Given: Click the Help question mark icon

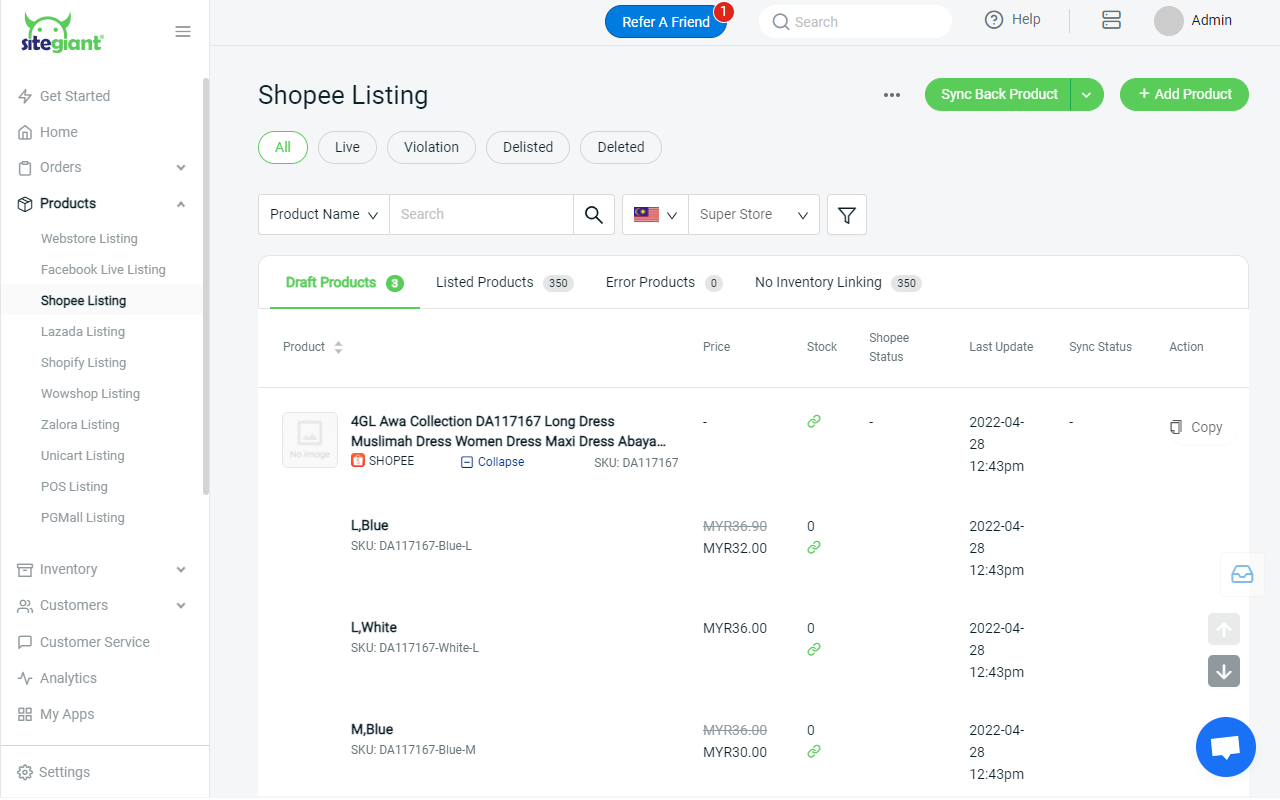Looking at the screenshot, I should [x=994, y=20].
